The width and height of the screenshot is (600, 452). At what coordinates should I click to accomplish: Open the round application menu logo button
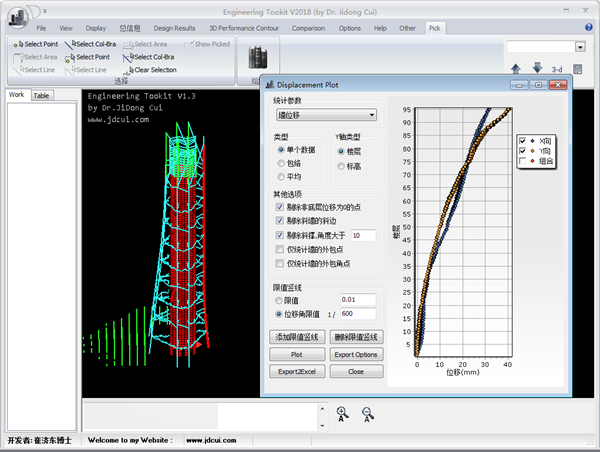click(x=18, y=17)
